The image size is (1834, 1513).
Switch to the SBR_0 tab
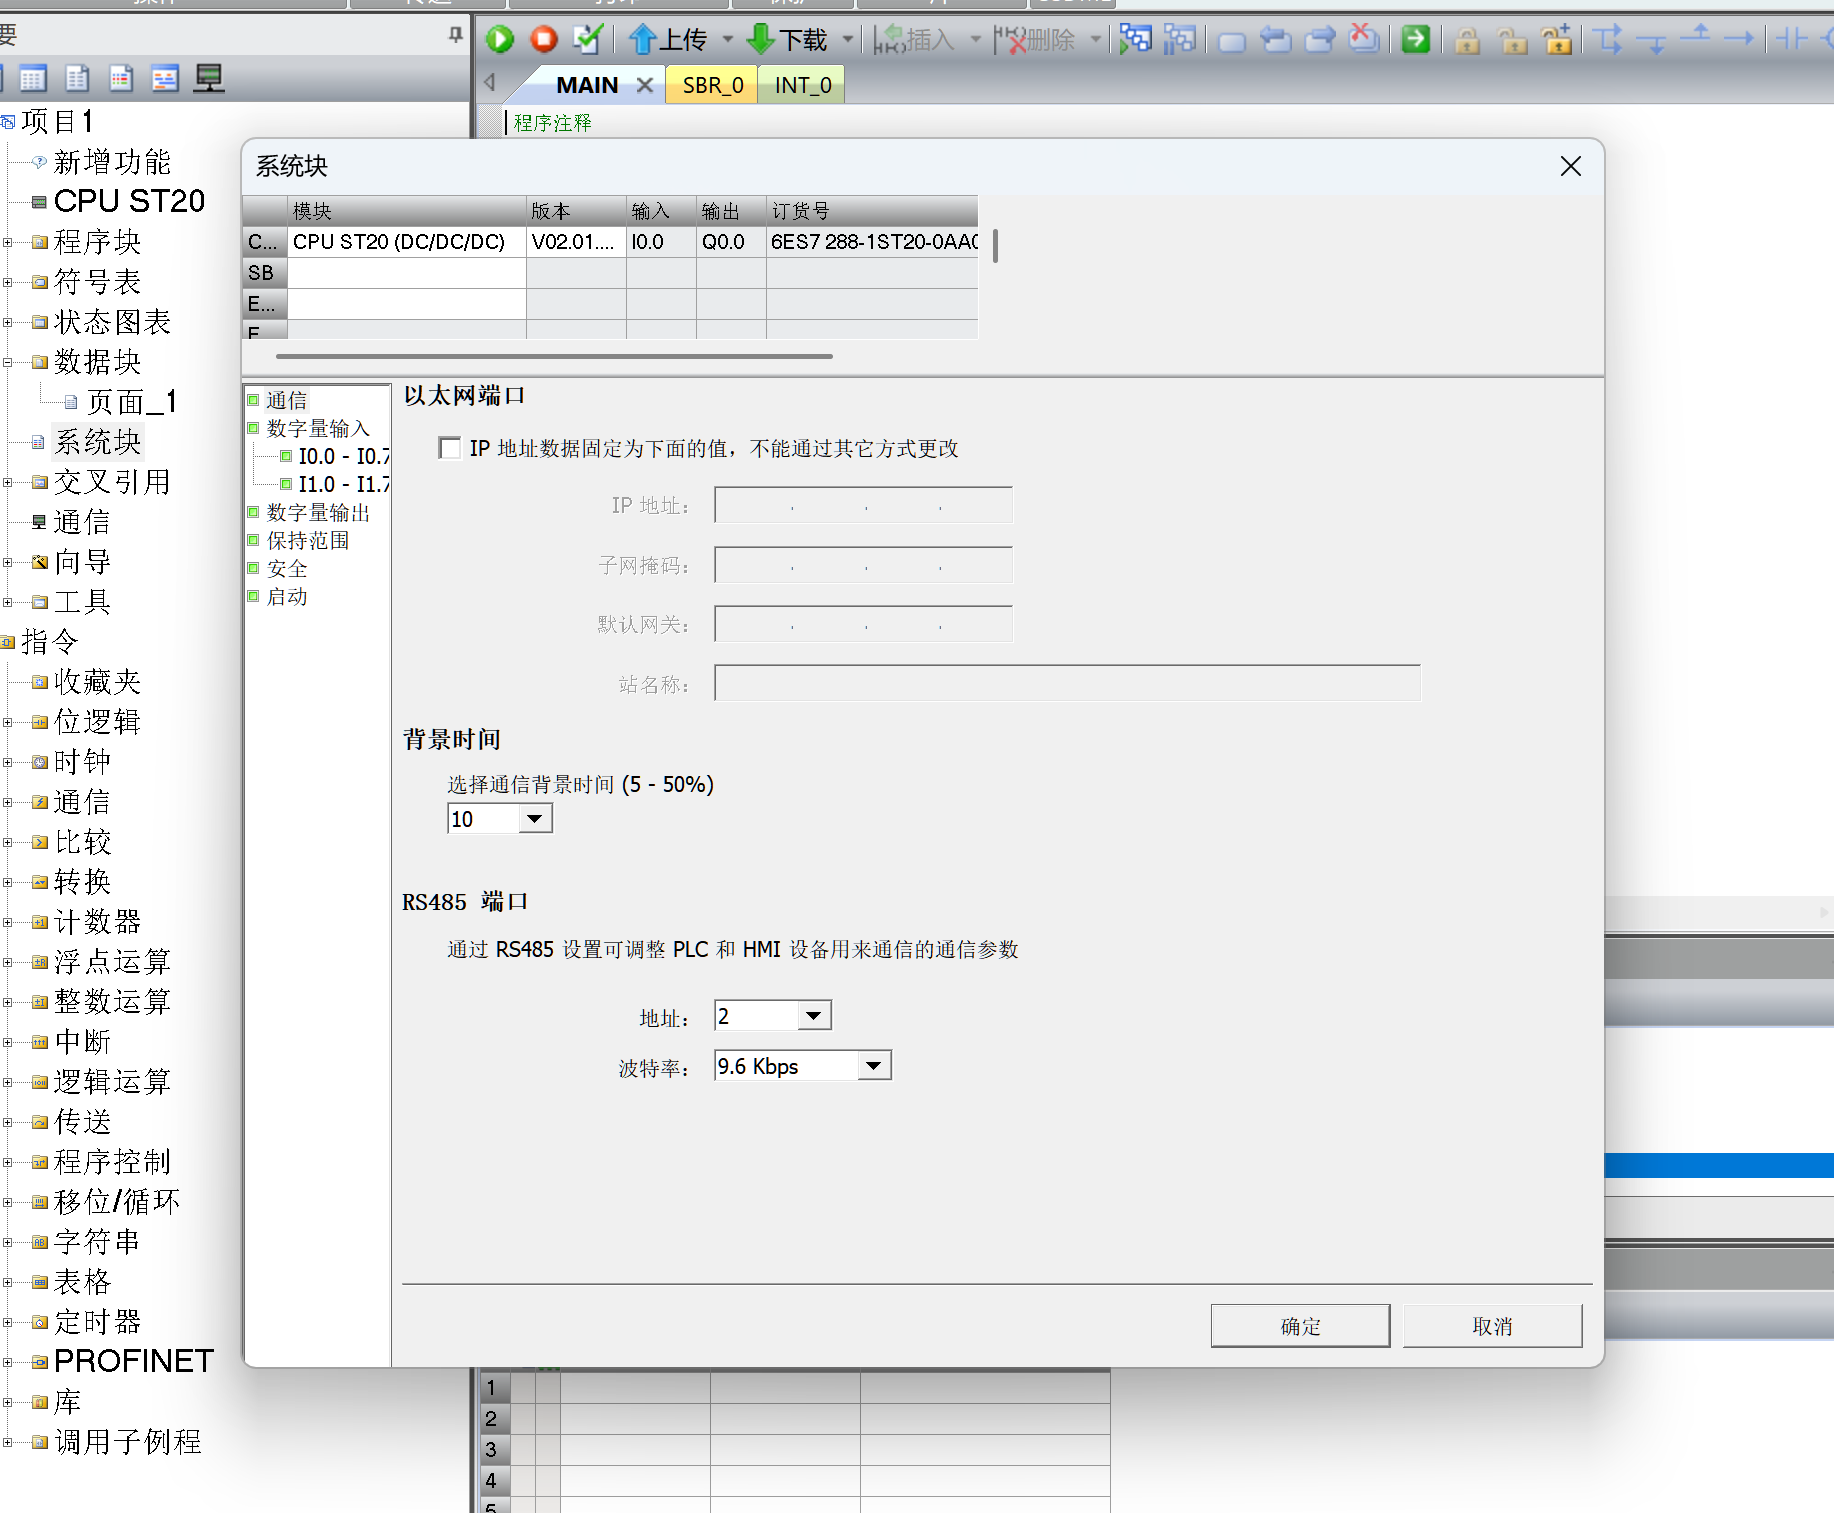pyautogui.click(x=713, y=85)
